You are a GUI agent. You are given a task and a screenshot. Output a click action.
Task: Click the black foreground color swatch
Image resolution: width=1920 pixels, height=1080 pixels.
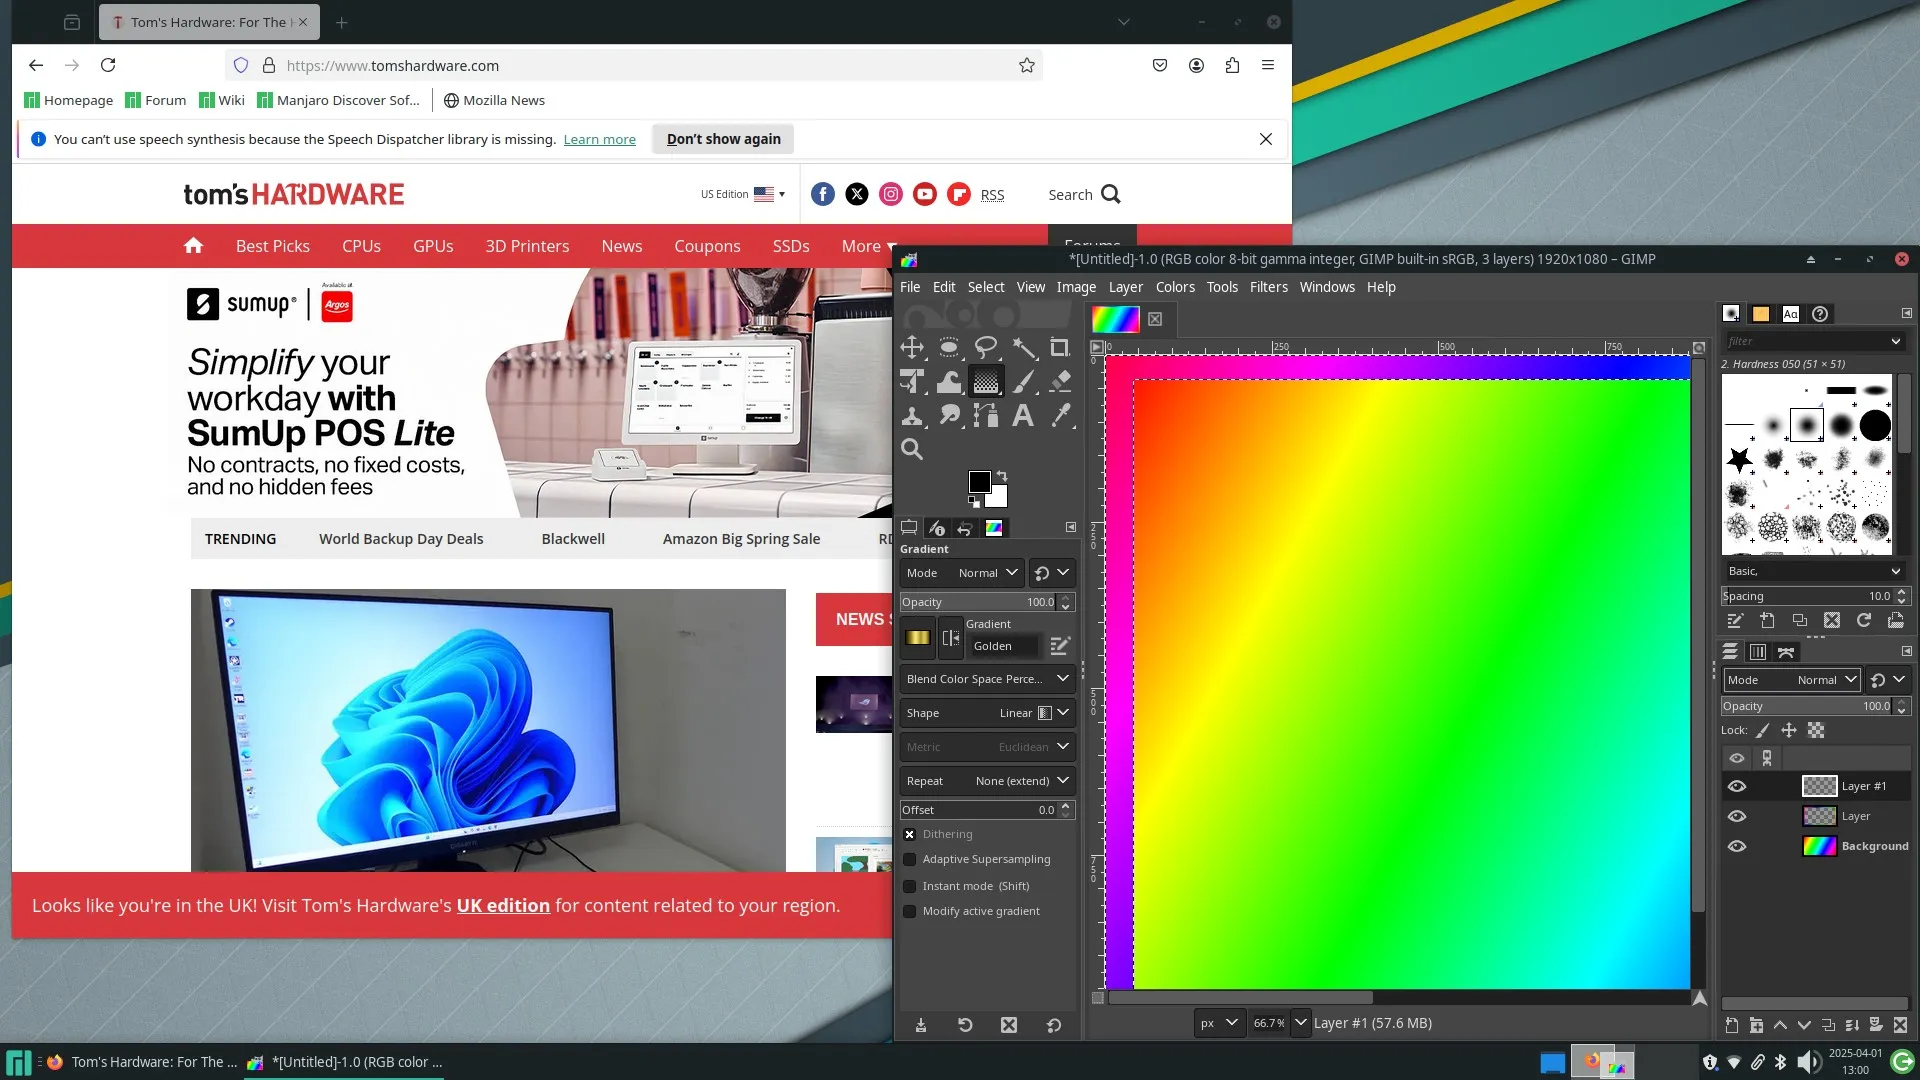point(979,482)
